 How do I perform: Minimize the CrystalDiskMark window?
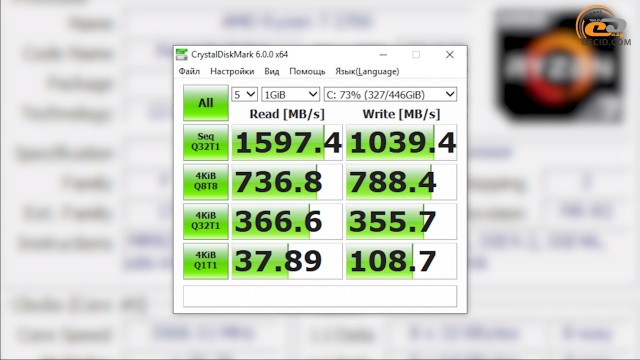pyautogui.click(x=383, y=55)
